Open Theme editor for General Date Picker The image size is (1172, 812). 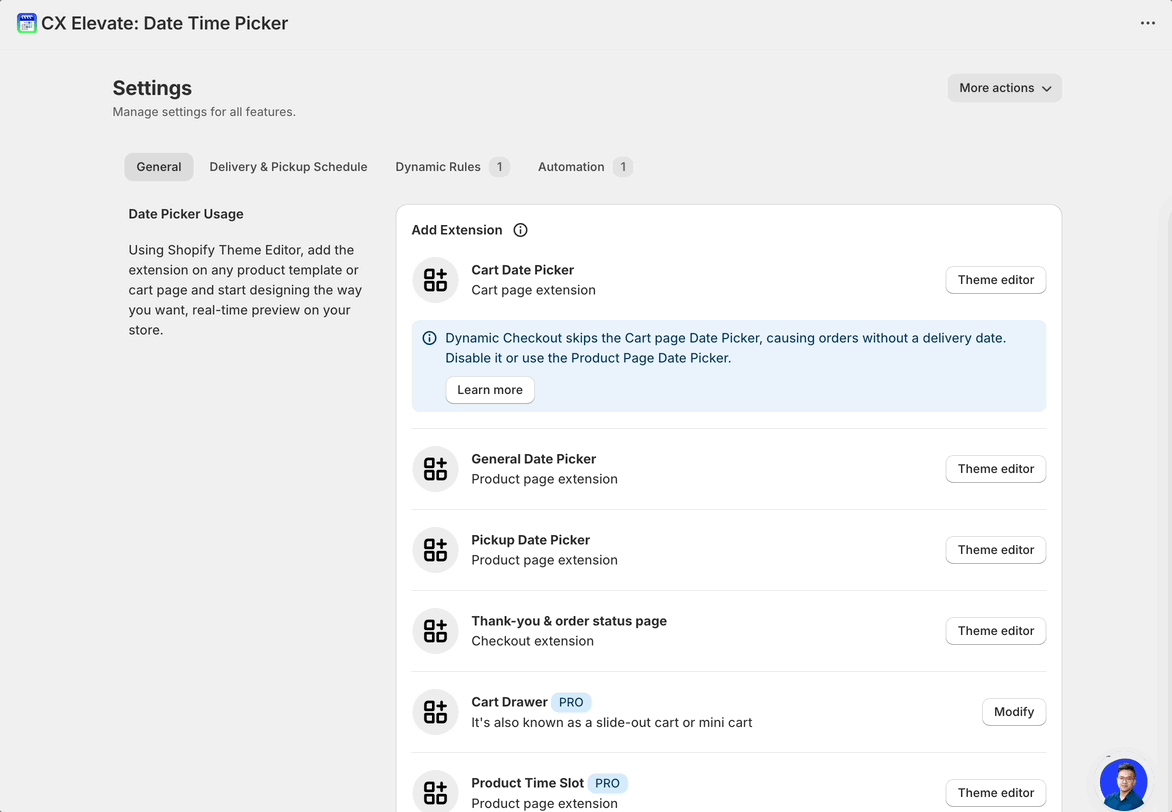click(996, 469)
